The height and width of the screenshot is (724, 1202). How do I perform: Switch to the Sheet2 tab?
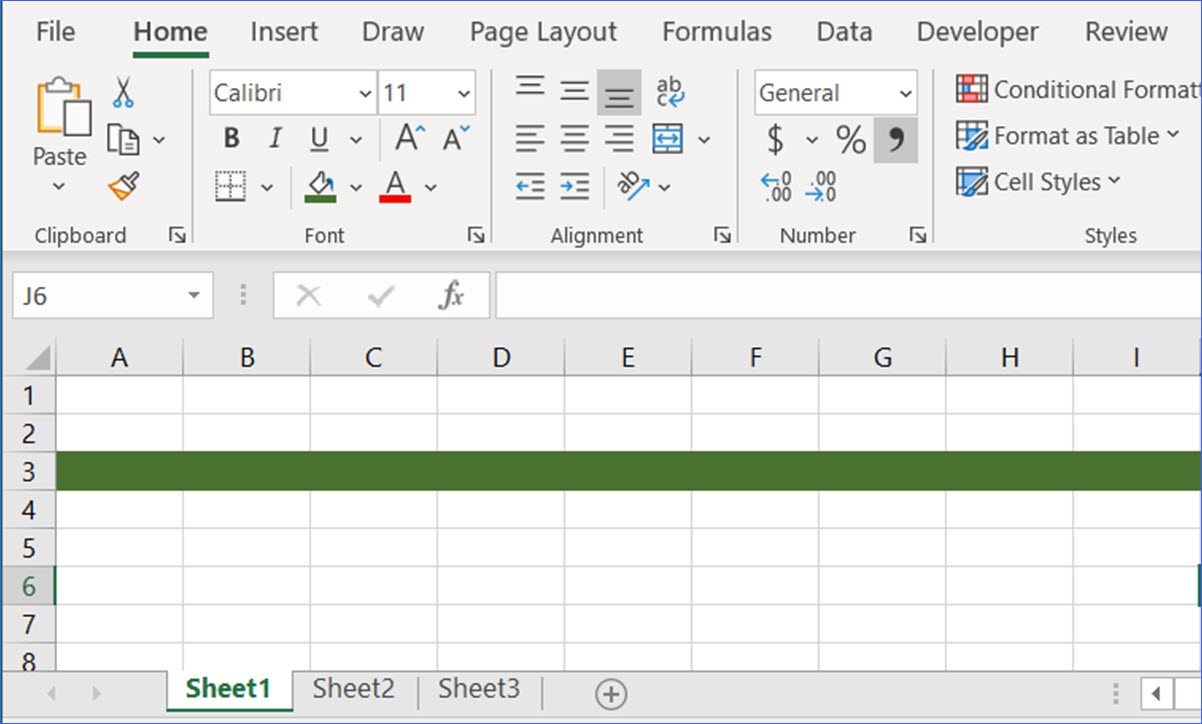pyautogui.click(x=352, y=689)
